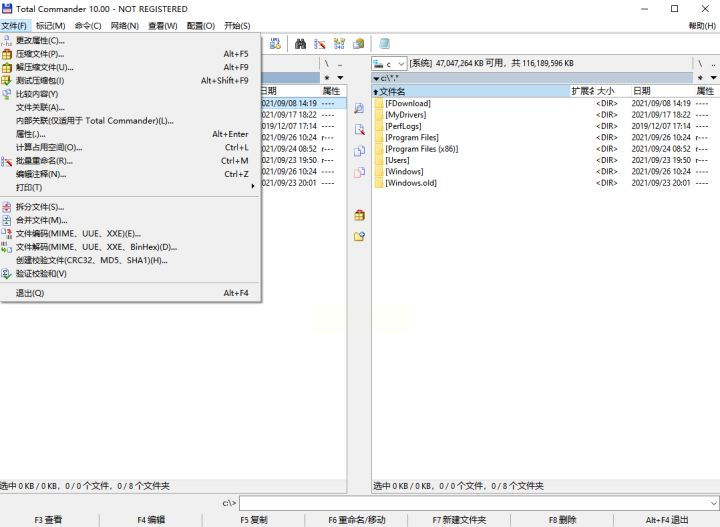720x527 pixels.
Task: Open the 开始(S) menu
Action: pyautogui.click(x=237, y=26)
